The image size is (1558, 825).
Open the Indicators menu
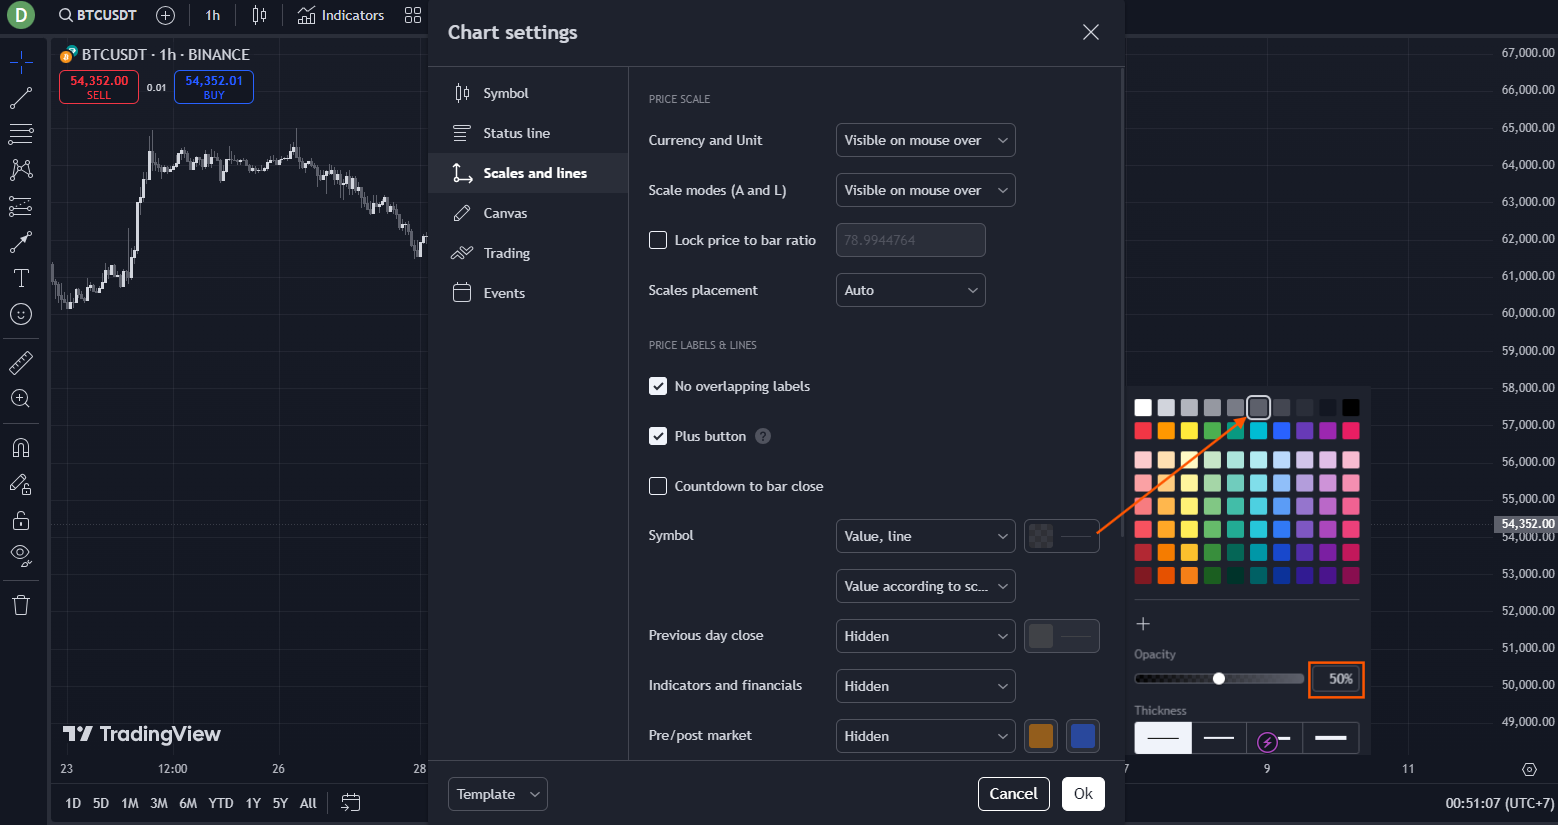341,15
